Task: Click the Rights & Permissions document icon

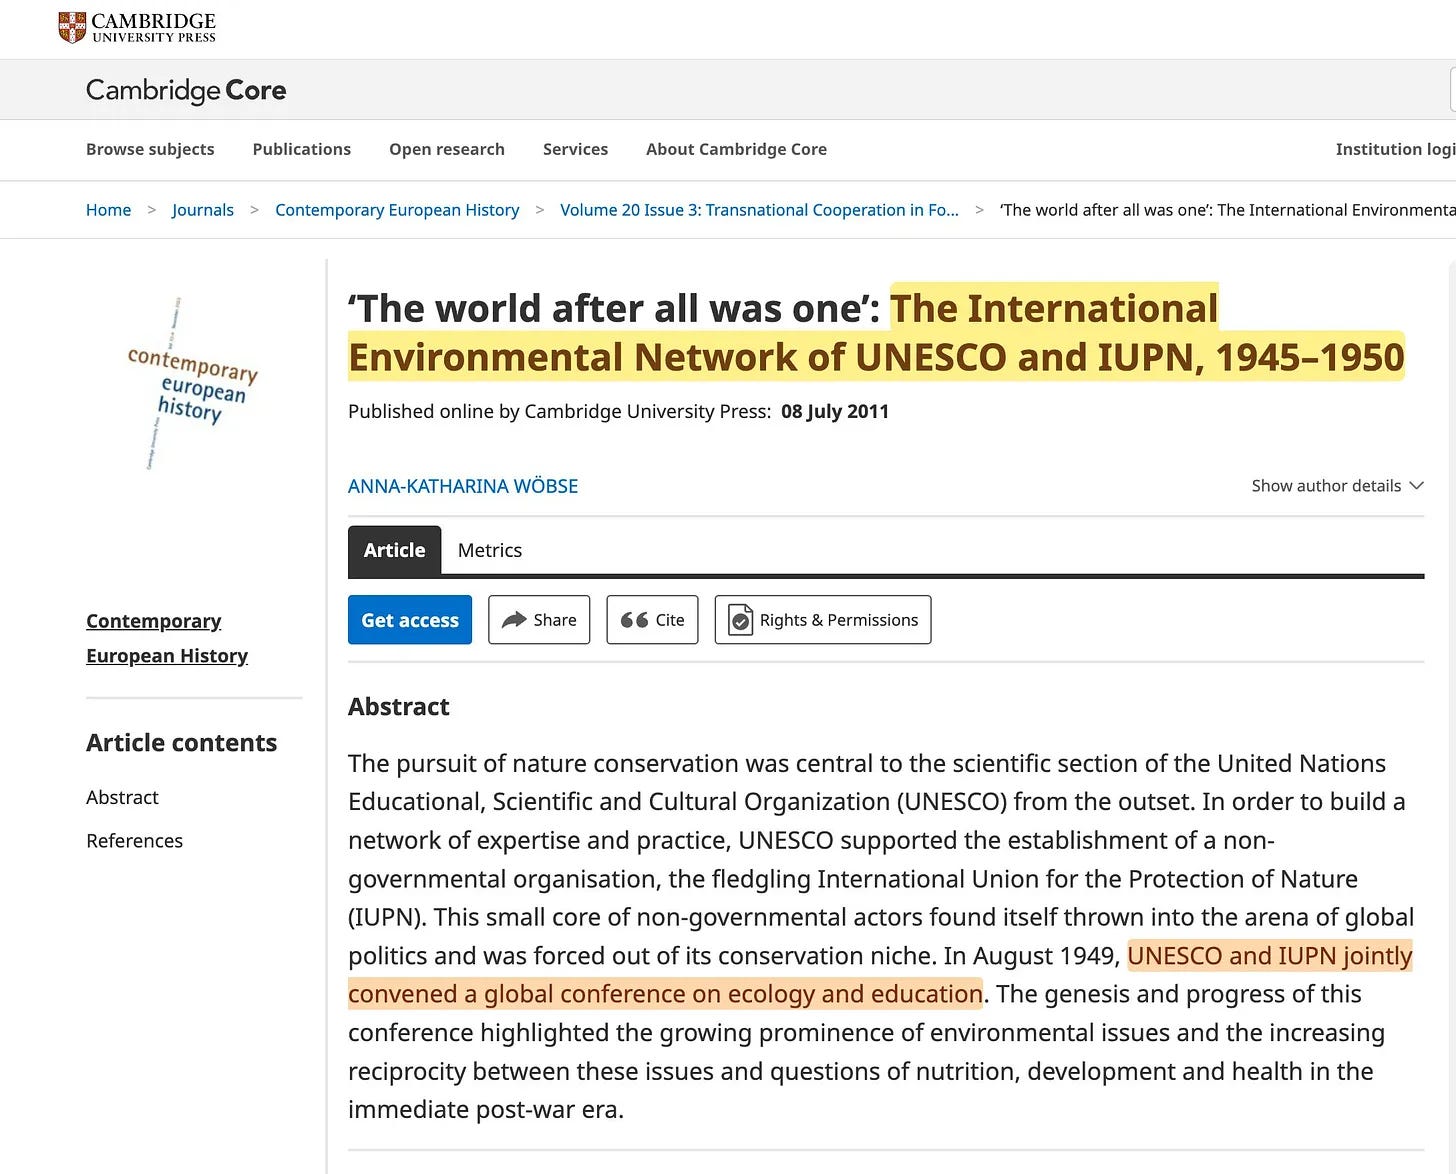Action: coord(740,620)
